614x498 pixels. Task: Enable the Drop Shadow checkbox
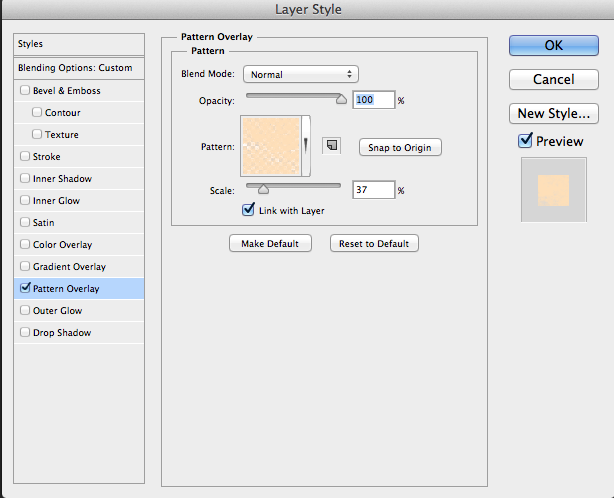25,332
